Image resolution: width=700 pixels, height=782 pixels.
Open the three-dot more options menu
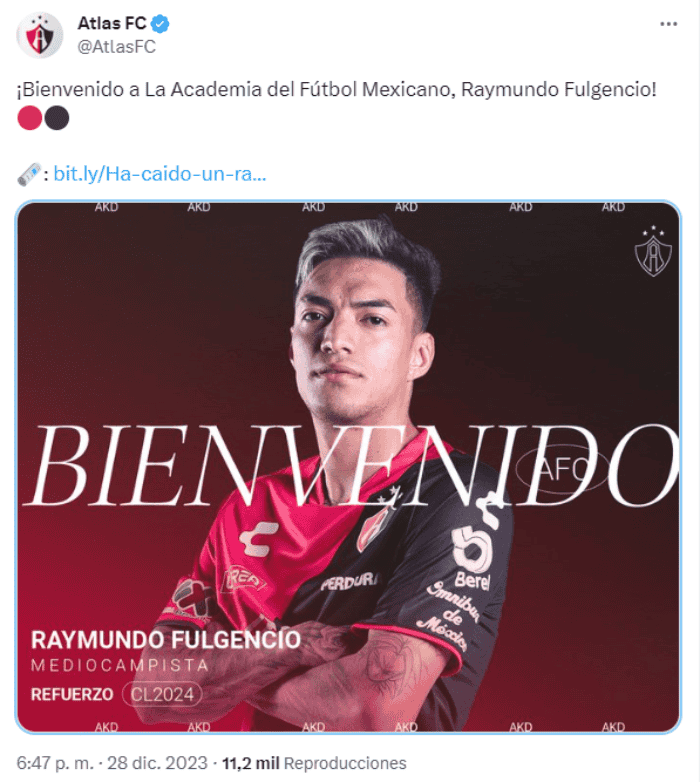[x=668, y=24]
